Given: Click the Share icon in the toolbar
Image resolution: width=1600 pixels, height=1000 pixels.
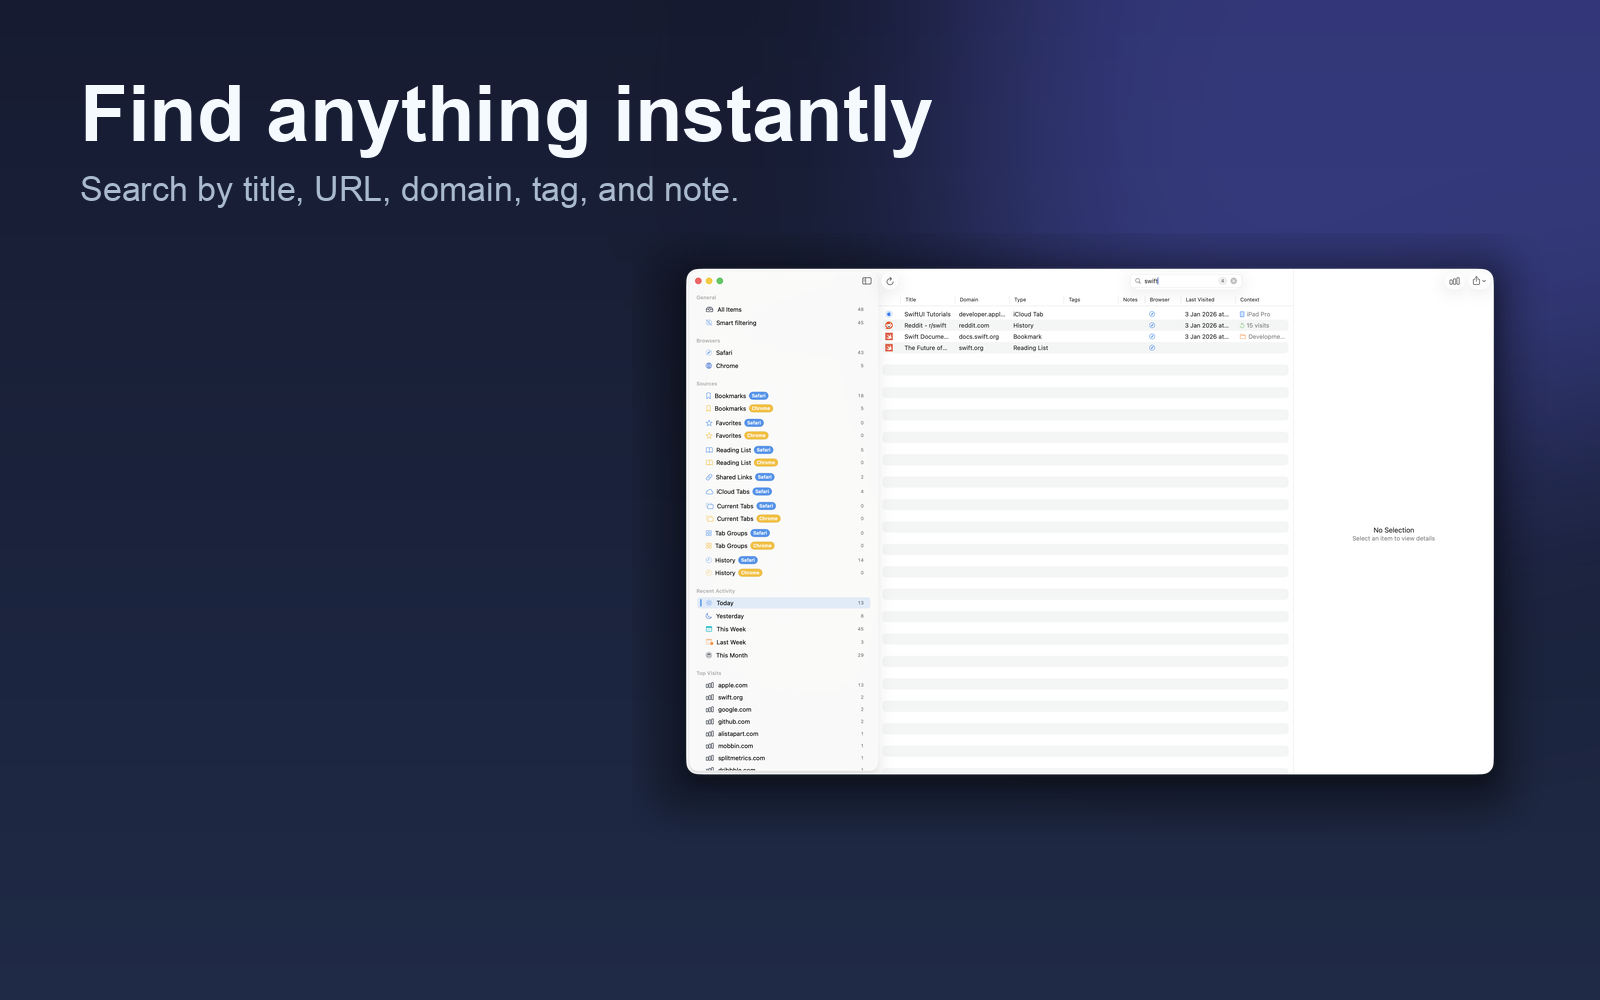Looking at the screenshot, I should tap(1474, 281).
